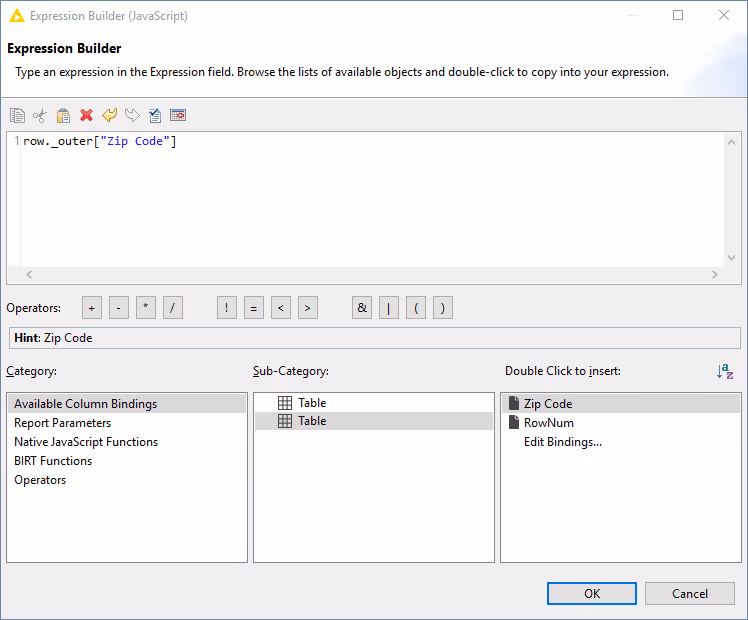Select the Report Parameters category
Image resolution: width=748 pixels, height=620 pixels.
click(x=62, y=423)
